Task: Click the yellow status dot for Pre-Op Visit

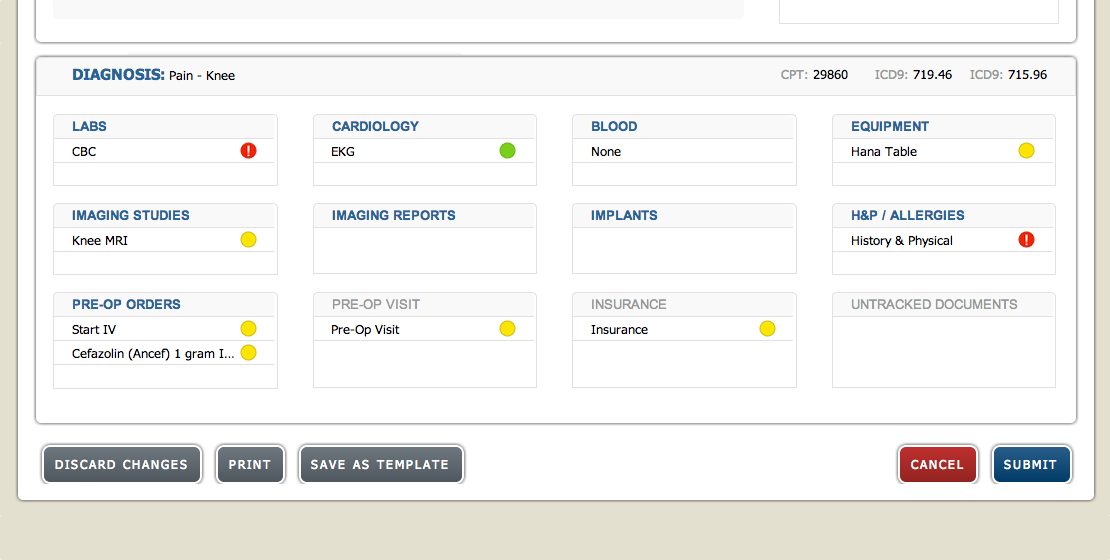Action: tap(507, 329)
